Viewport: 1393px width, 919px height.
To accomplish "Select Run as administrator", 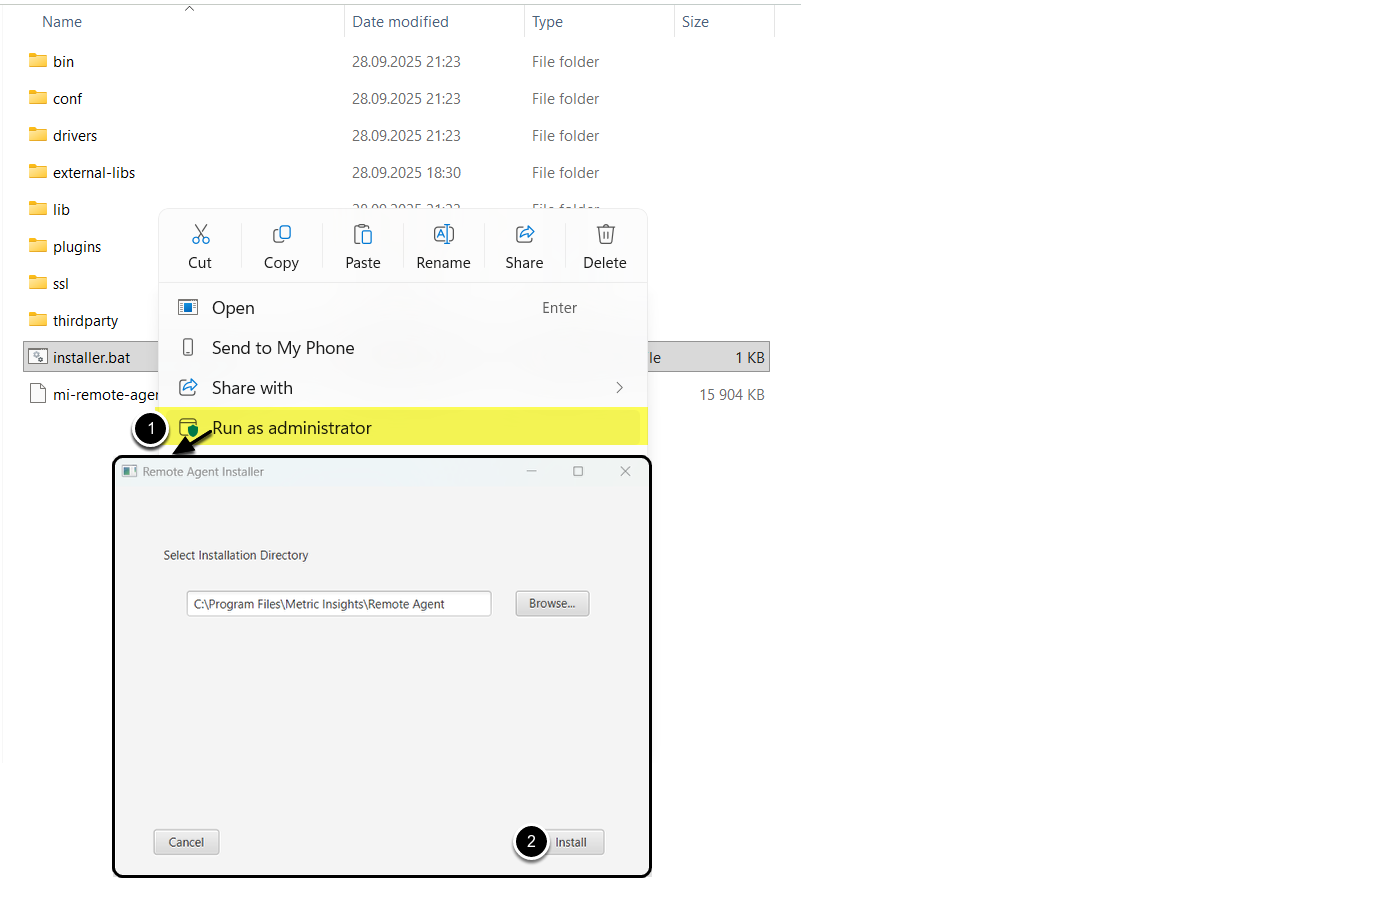I will click(403, 428).
